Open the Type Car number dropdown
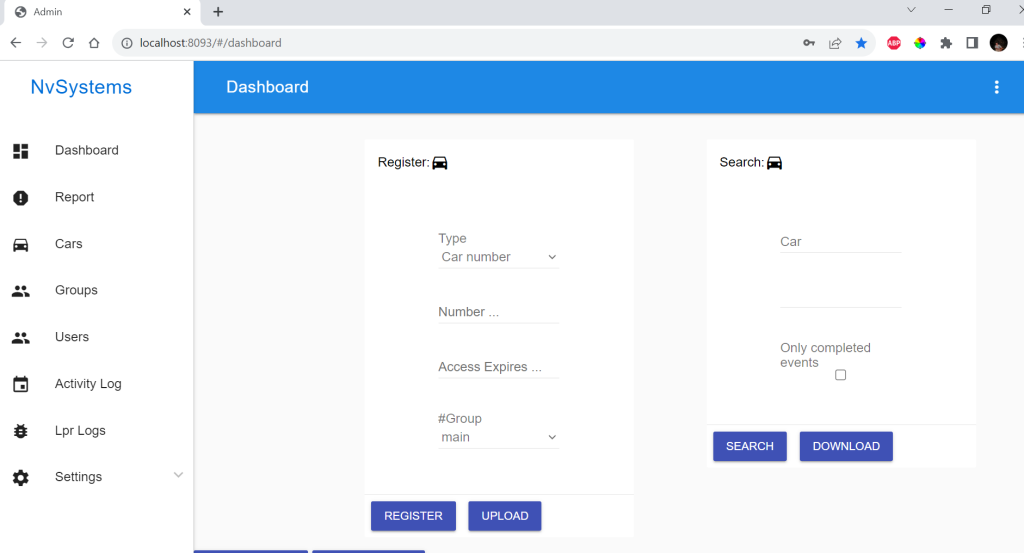Viewport: 1024px width, 553px height. pyautogui.click(x=498, y=257)
